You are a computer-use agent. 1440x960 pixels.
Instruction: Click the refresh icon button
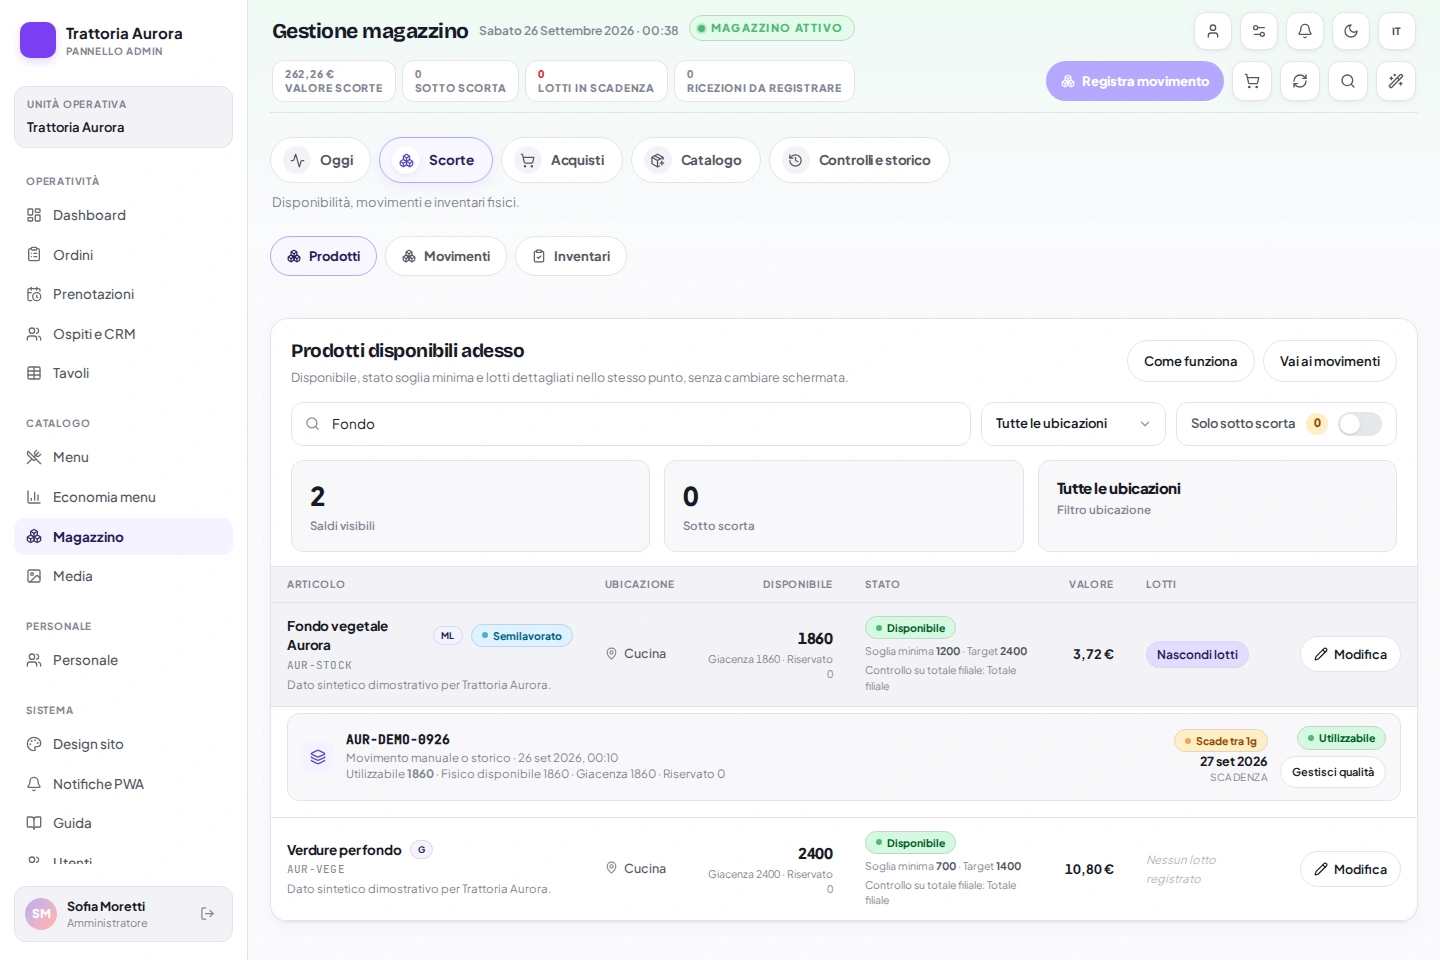[1300, 81]
